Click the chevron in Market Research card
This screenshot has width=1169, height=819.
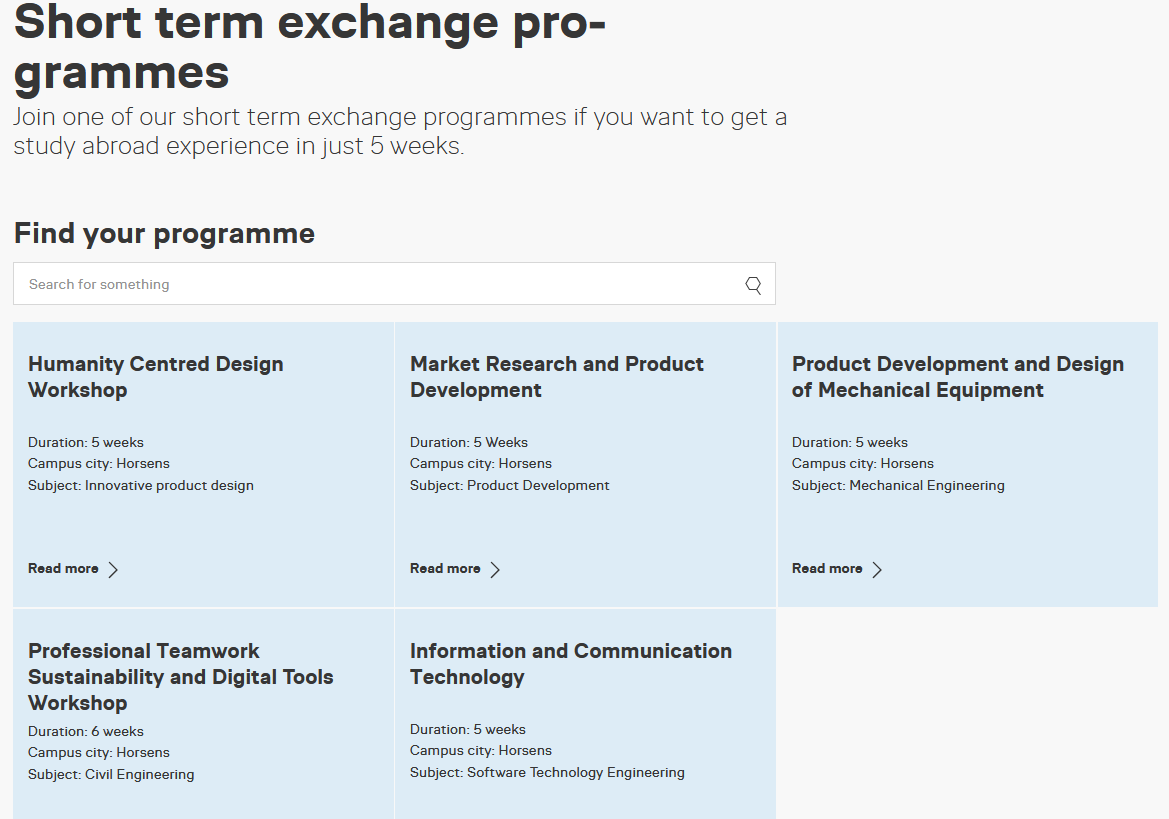[495, 570]
